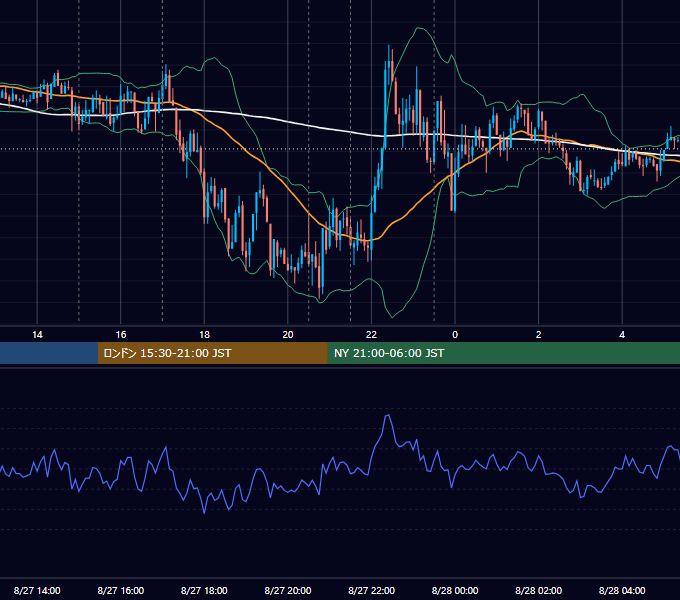
Task: Select the NY 21:00-06:00 JST session bar
Action: 503,353
